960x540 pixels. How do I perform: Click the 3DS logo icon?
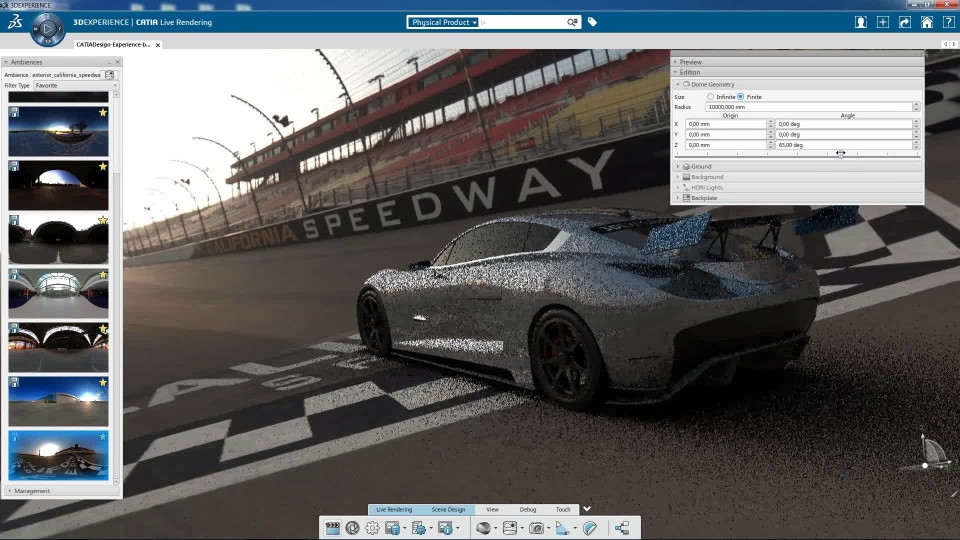15,23
